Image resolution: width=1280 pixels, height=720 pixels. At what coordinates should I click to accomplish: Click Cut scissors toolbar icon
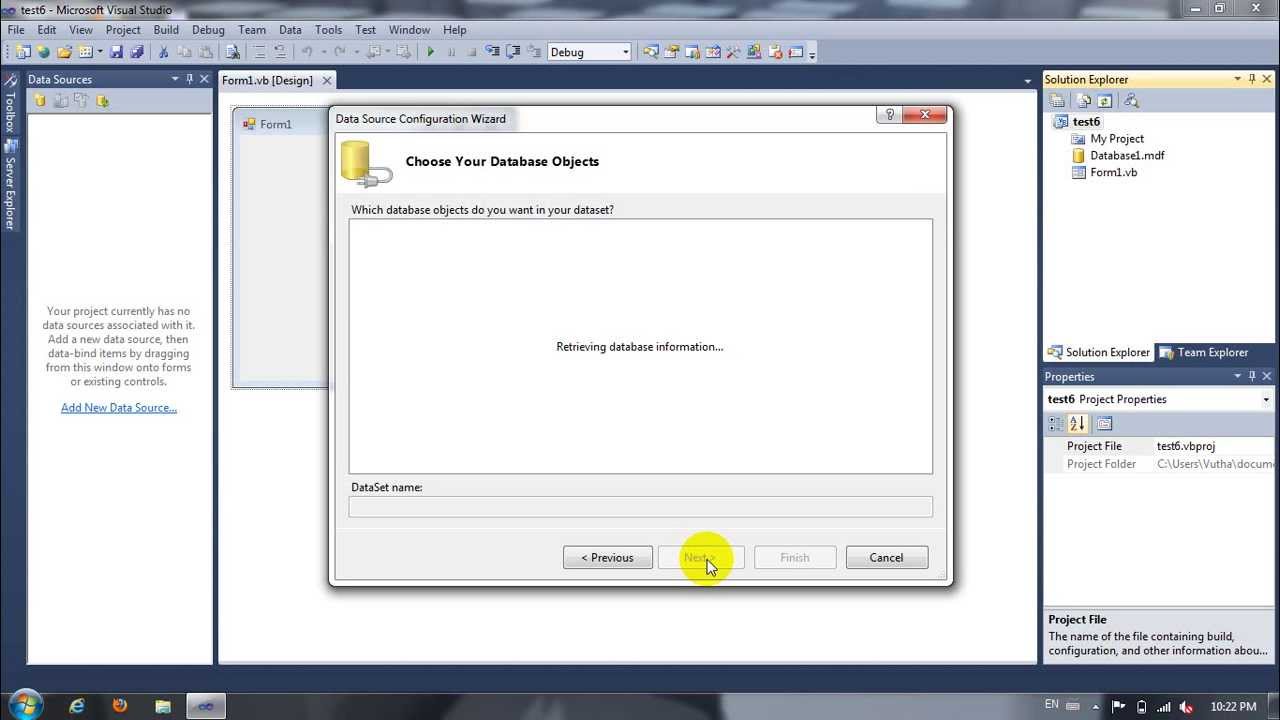point(164,52)
